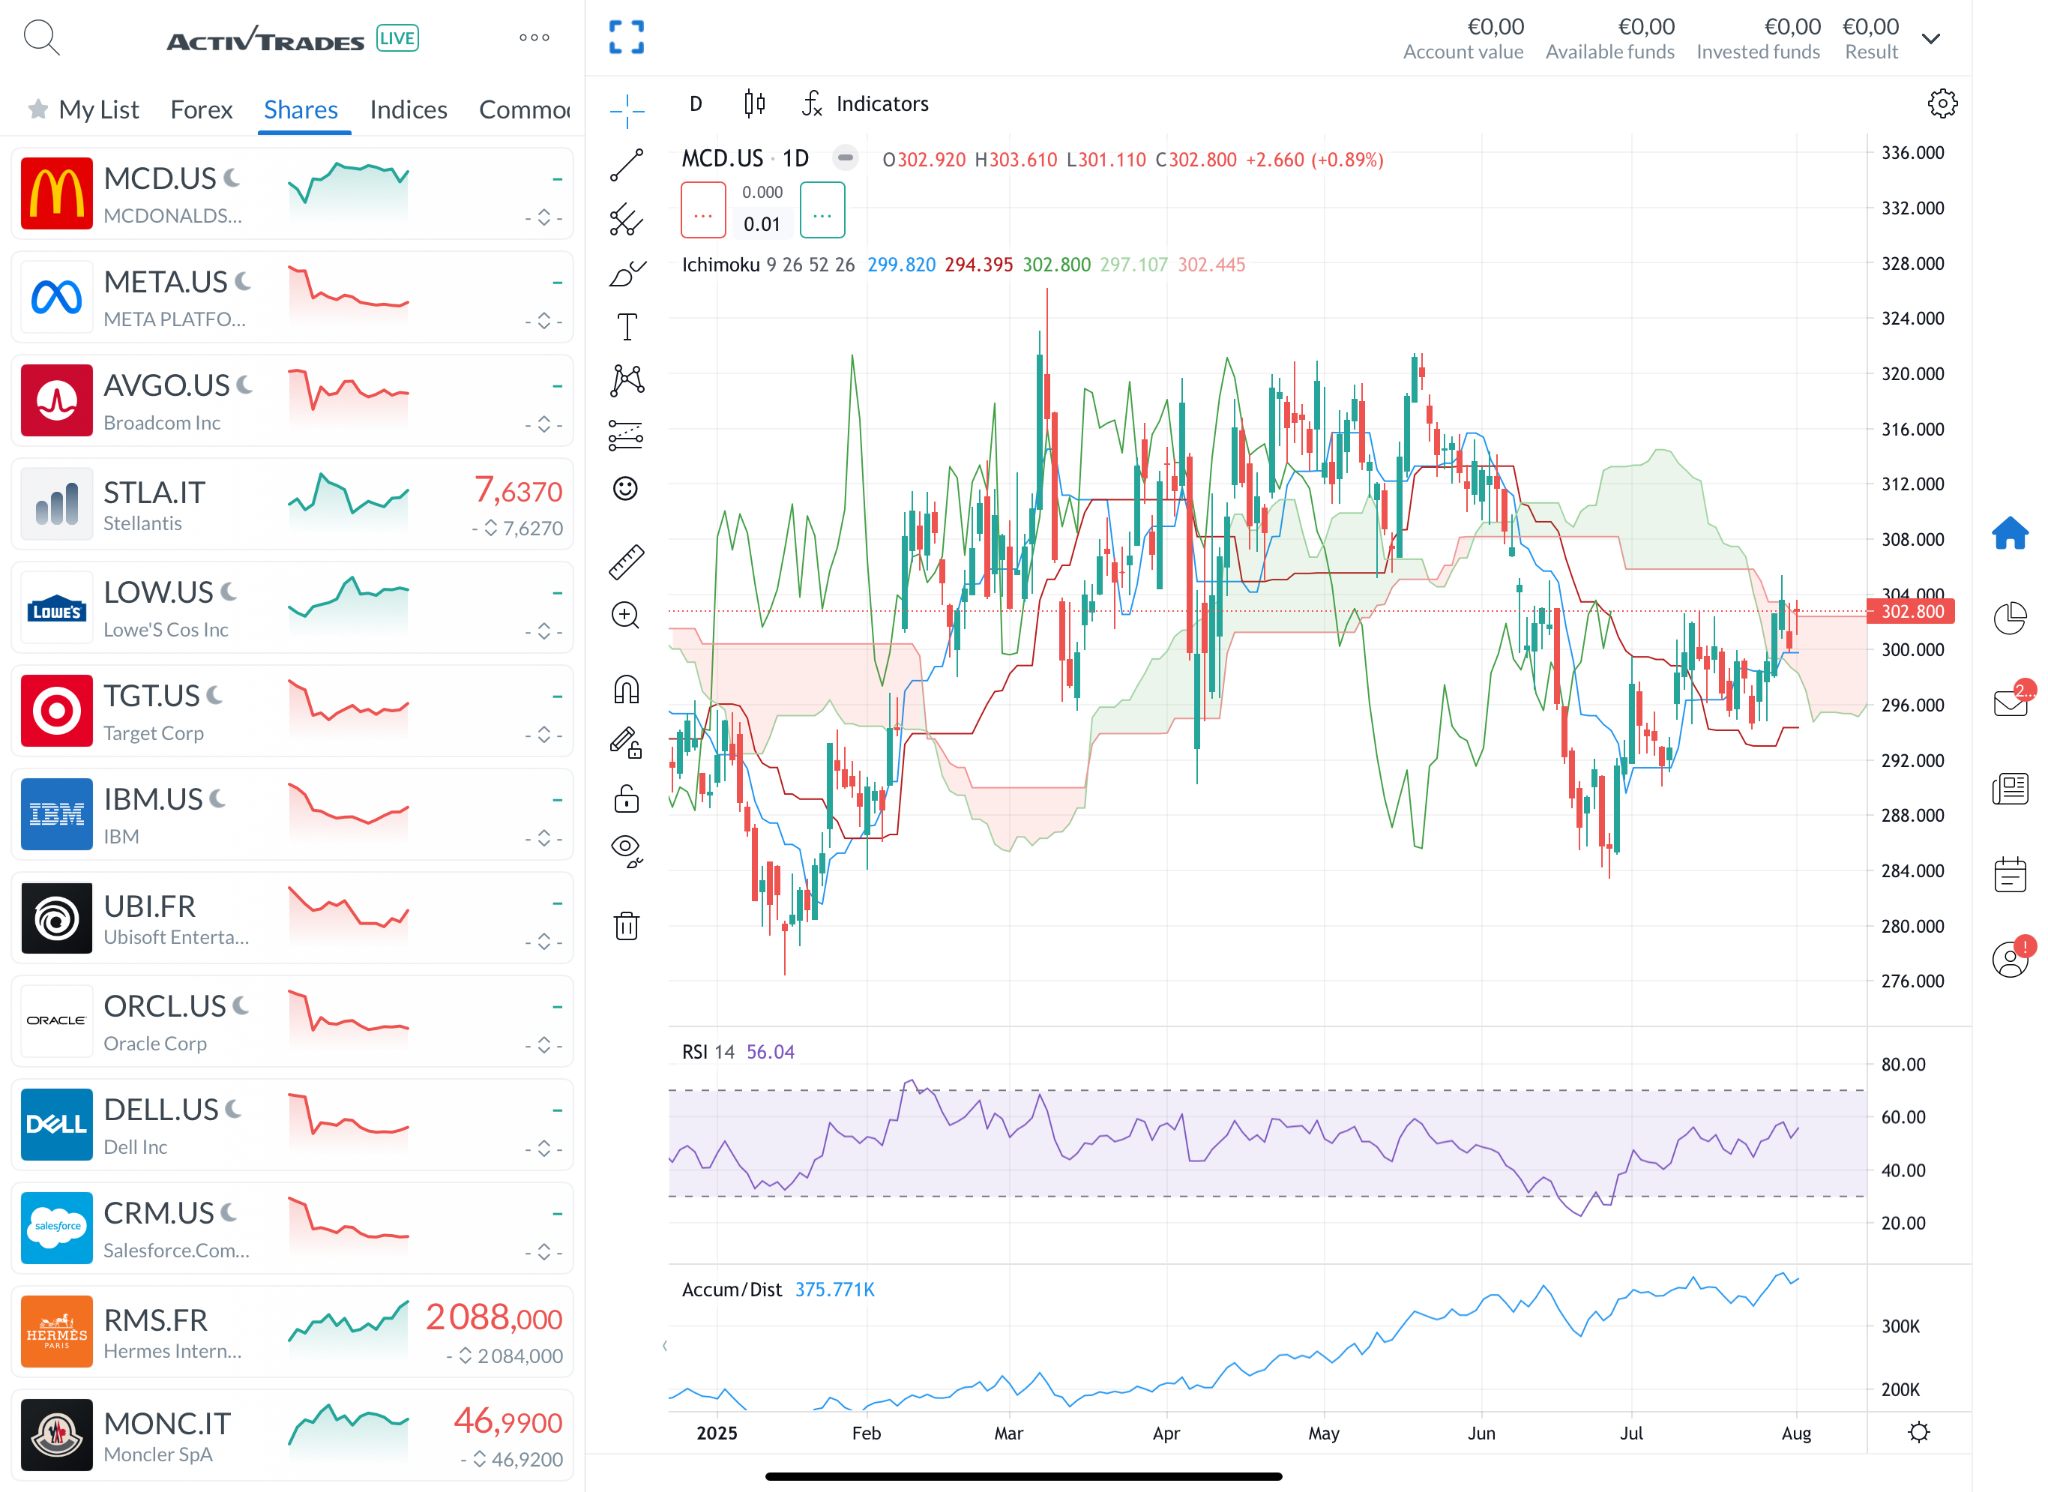This screenshot has width=2048, height=1492.
Task: Select the brush drawing tool
Action: click(x=627, y=273)
